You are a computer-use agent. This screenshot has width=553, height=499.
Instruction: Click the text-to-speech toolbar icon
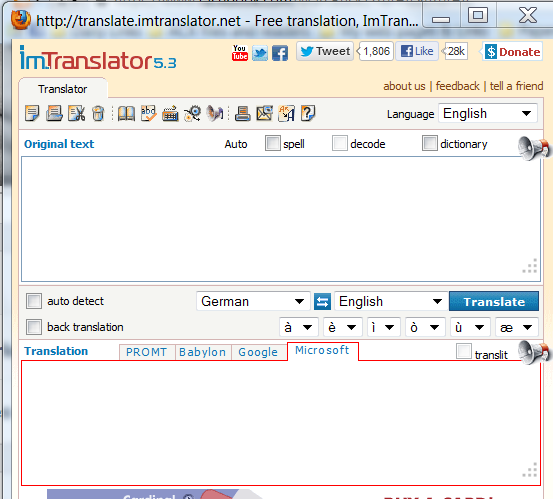coord(215,114)
